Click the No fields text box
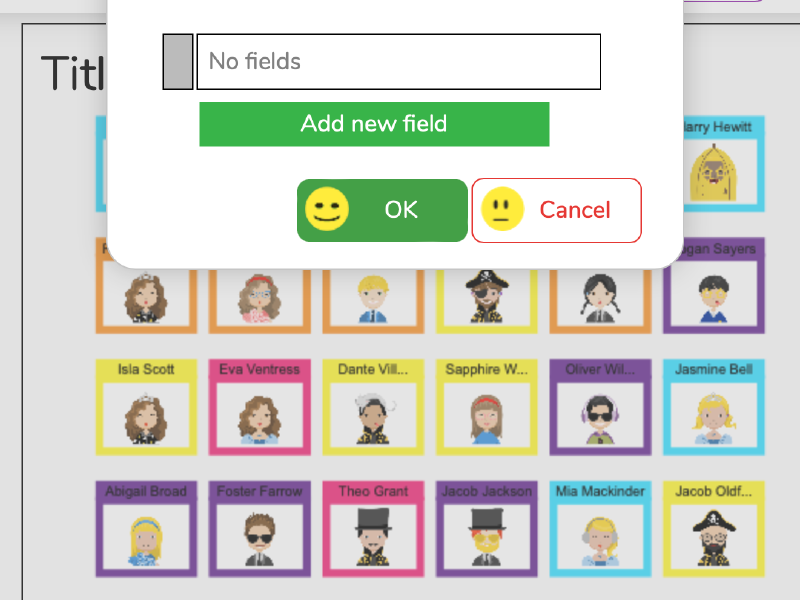The height and width of the screenshot is (600, 800). pos(398,61)
